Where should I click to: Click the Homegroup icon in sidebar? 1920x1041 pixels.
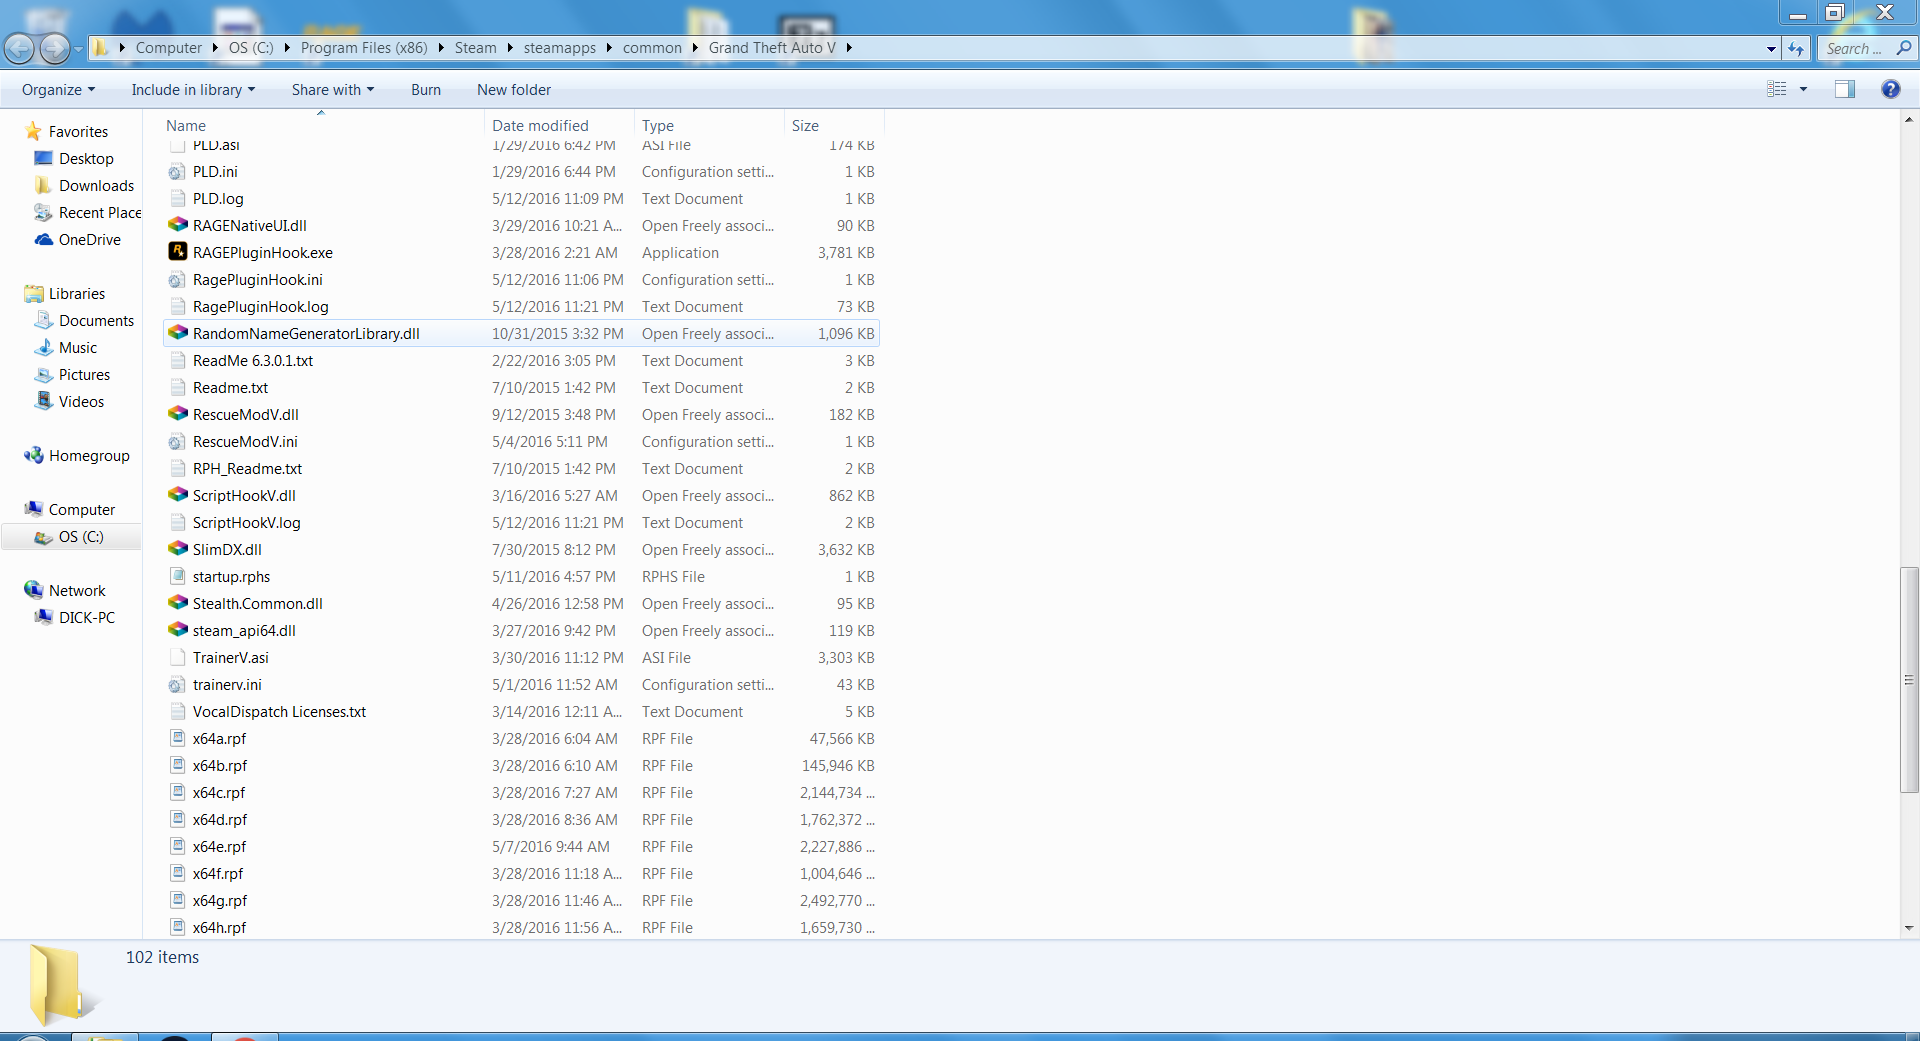point(34,455)
